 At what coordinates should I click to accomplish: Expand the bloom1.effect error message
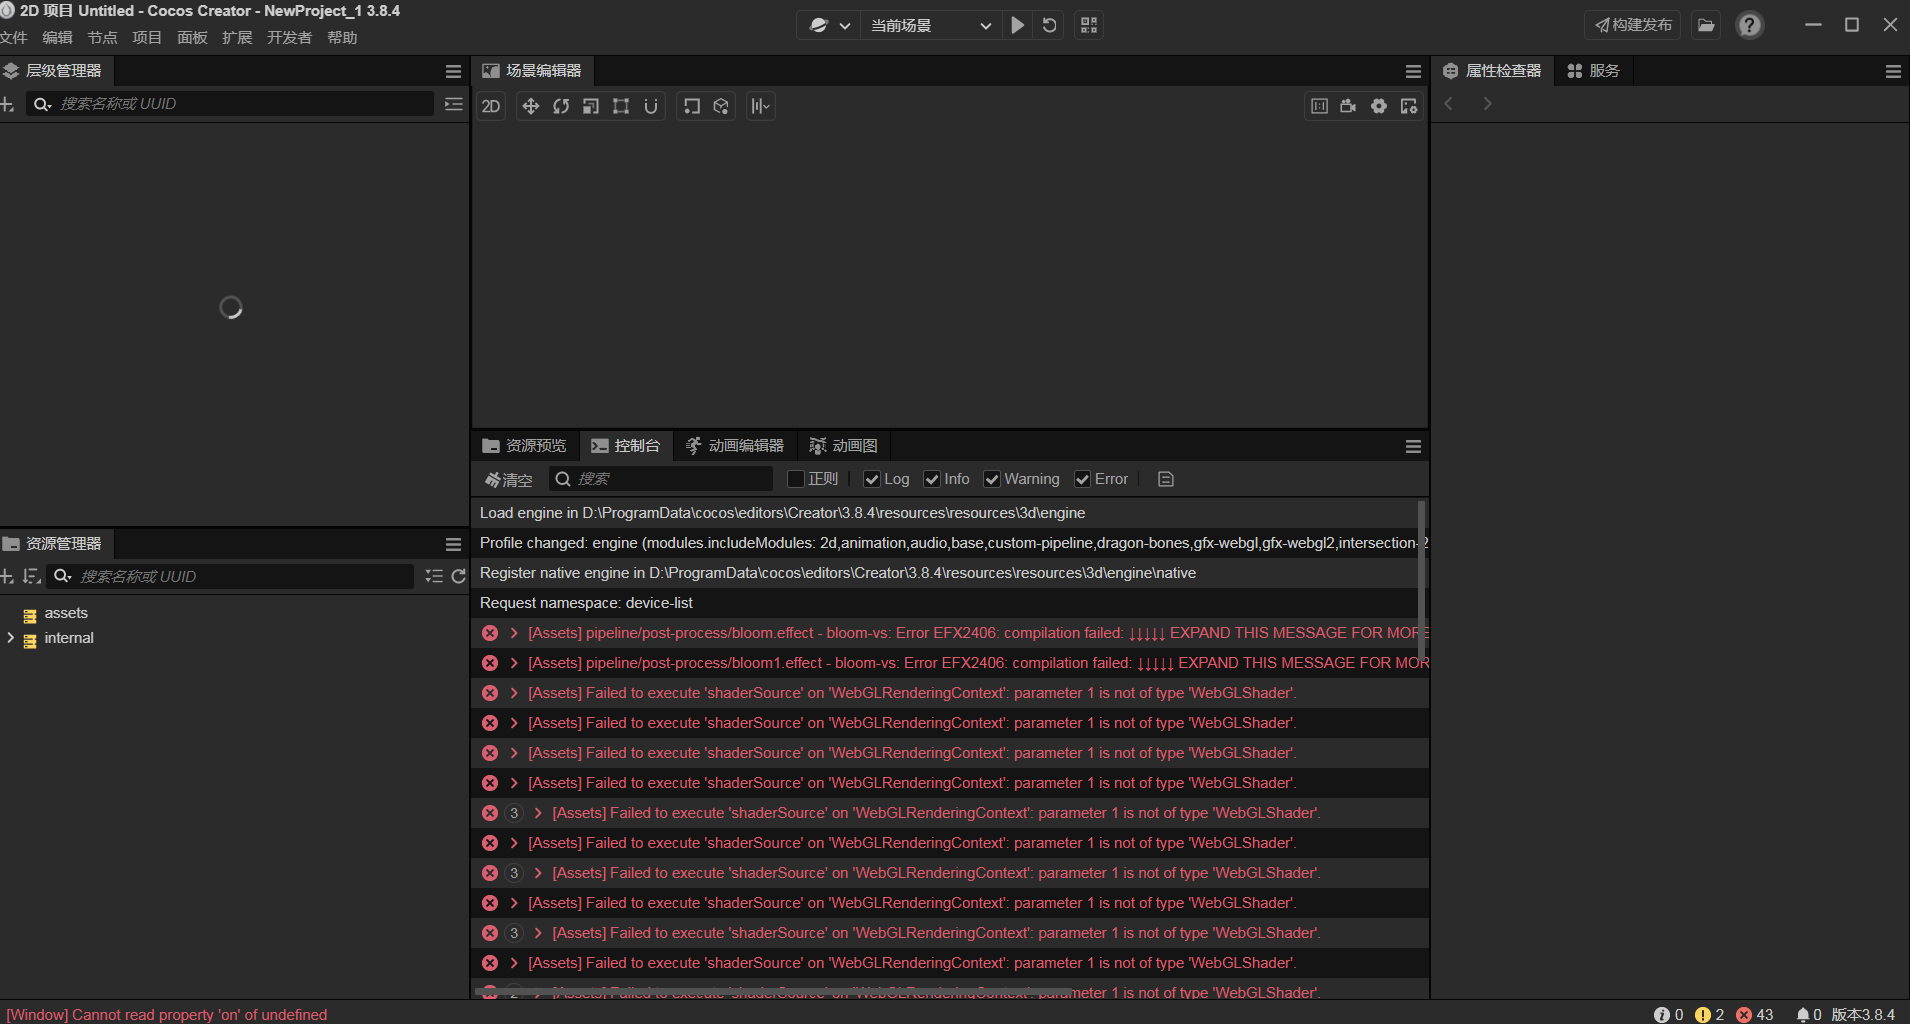[514, 663]
